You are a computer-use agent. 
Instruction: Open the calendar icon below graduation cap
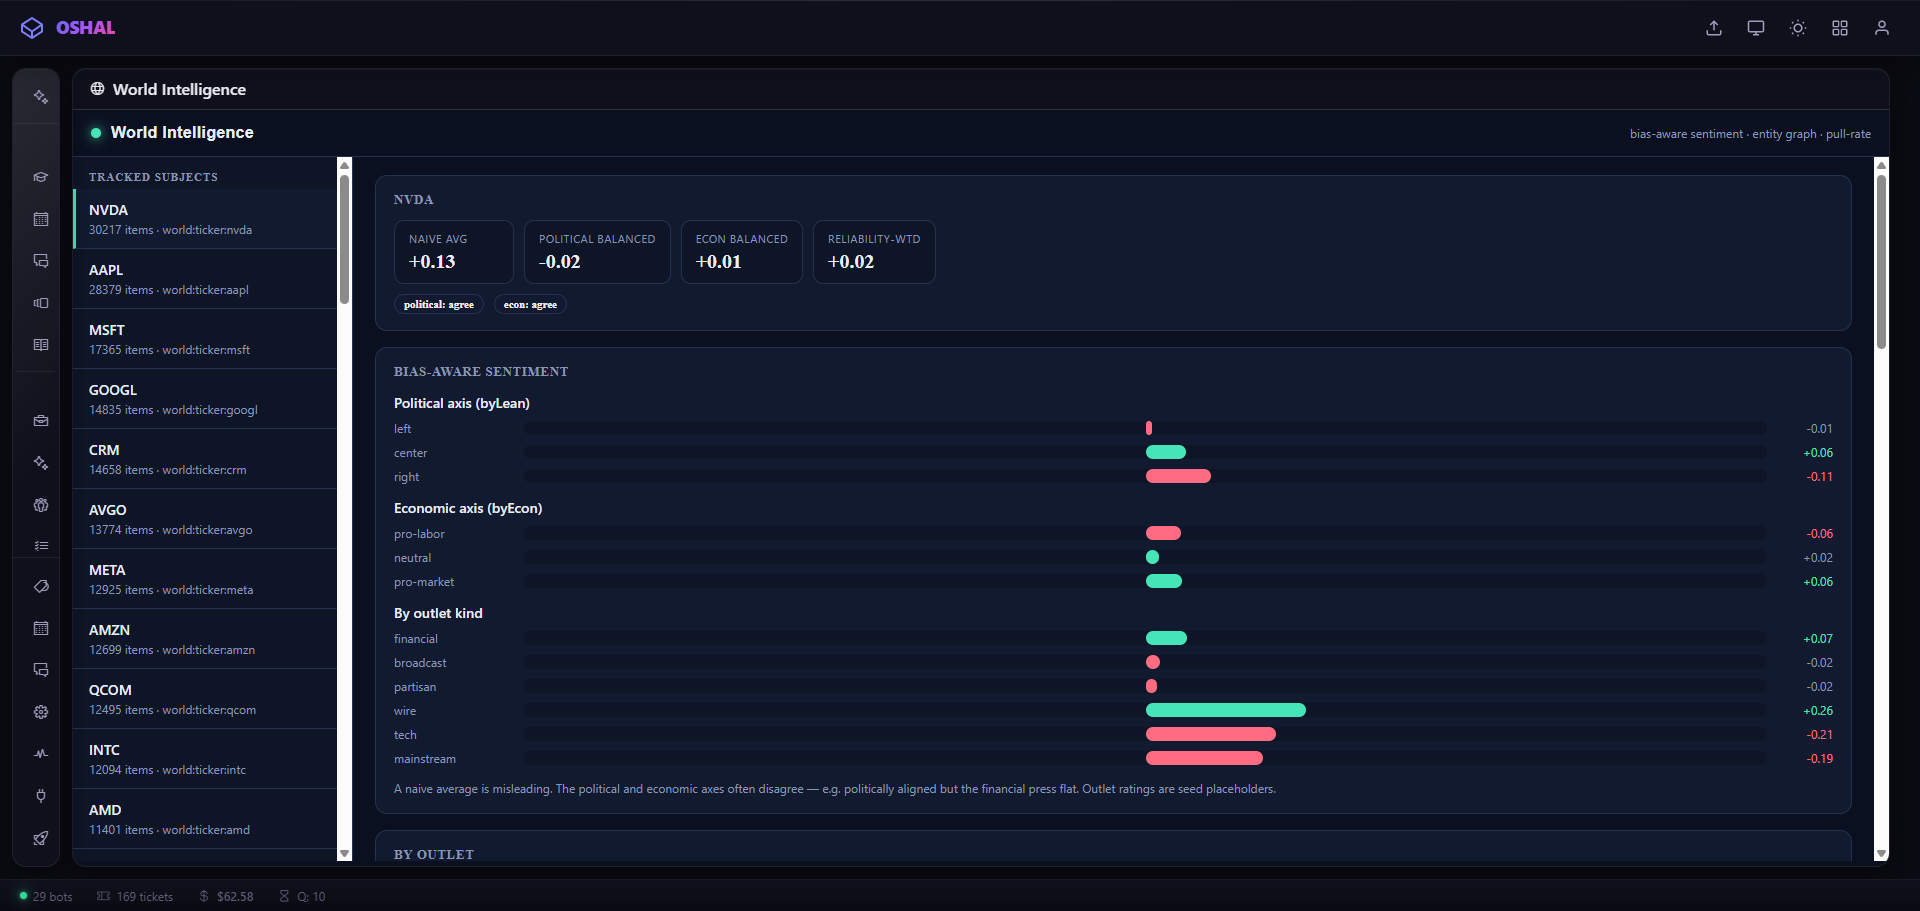click(41, 219)
